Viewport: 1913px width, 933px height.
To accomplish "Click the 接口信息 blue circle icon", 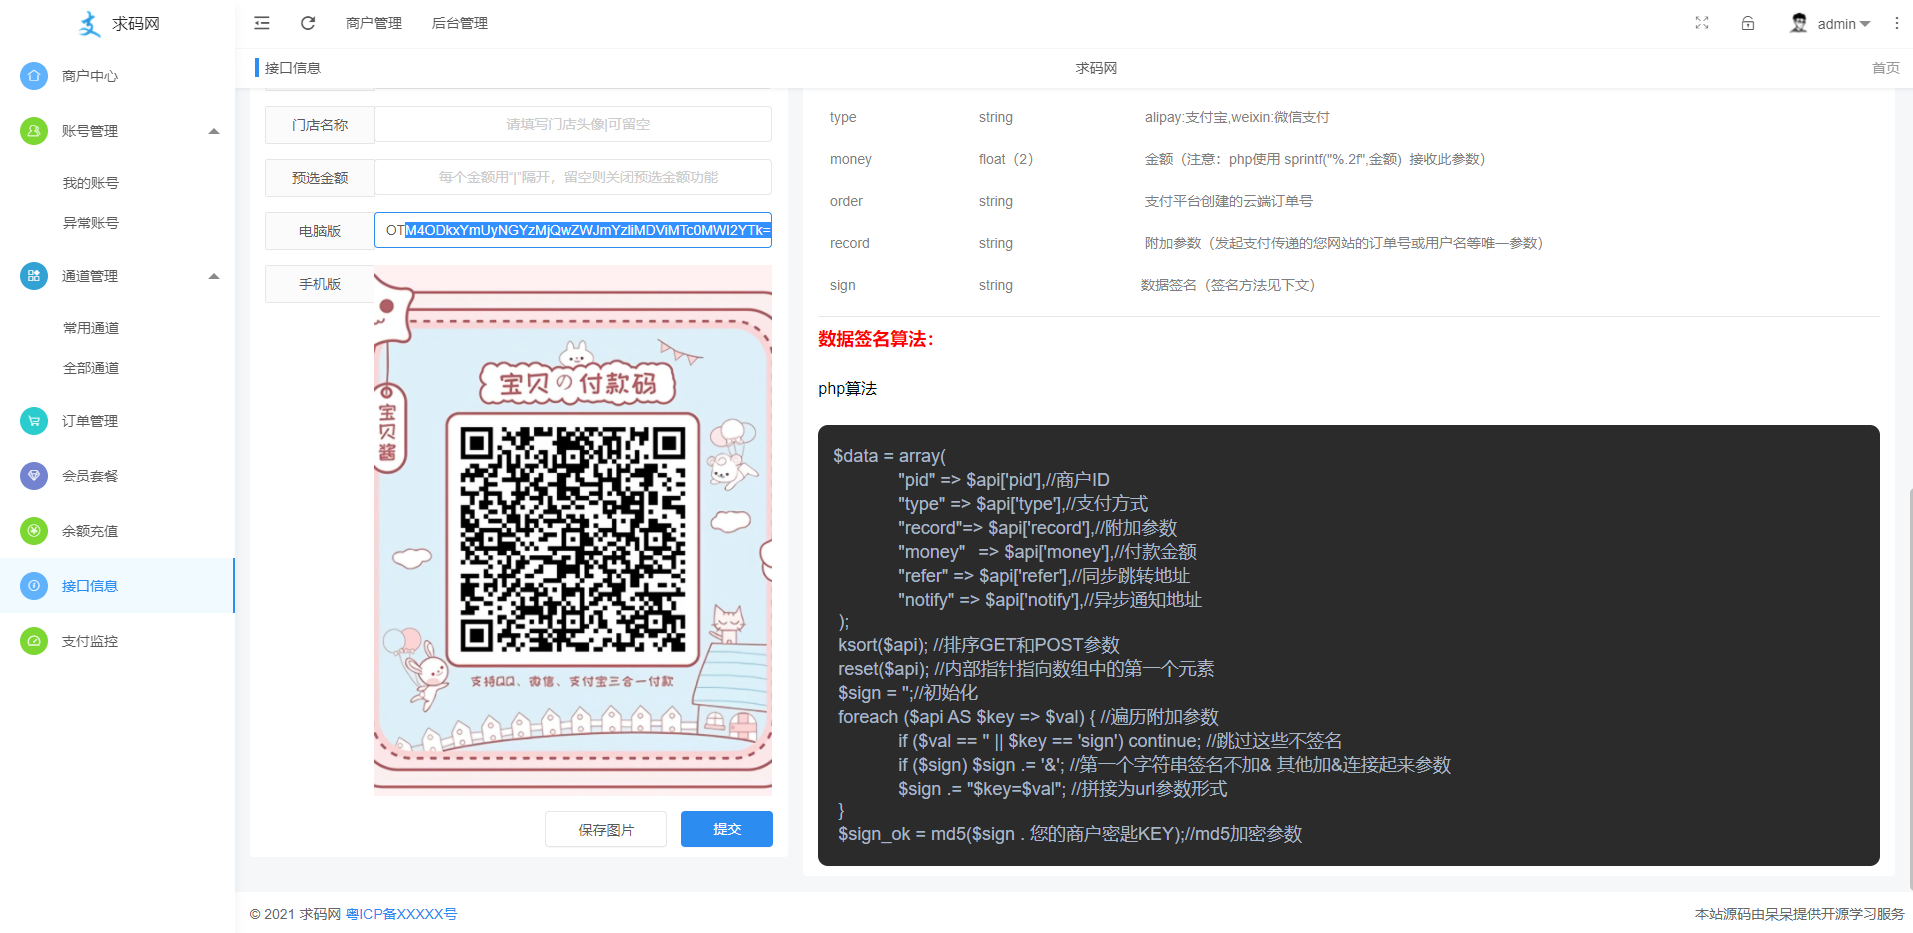I will point(34,586).
